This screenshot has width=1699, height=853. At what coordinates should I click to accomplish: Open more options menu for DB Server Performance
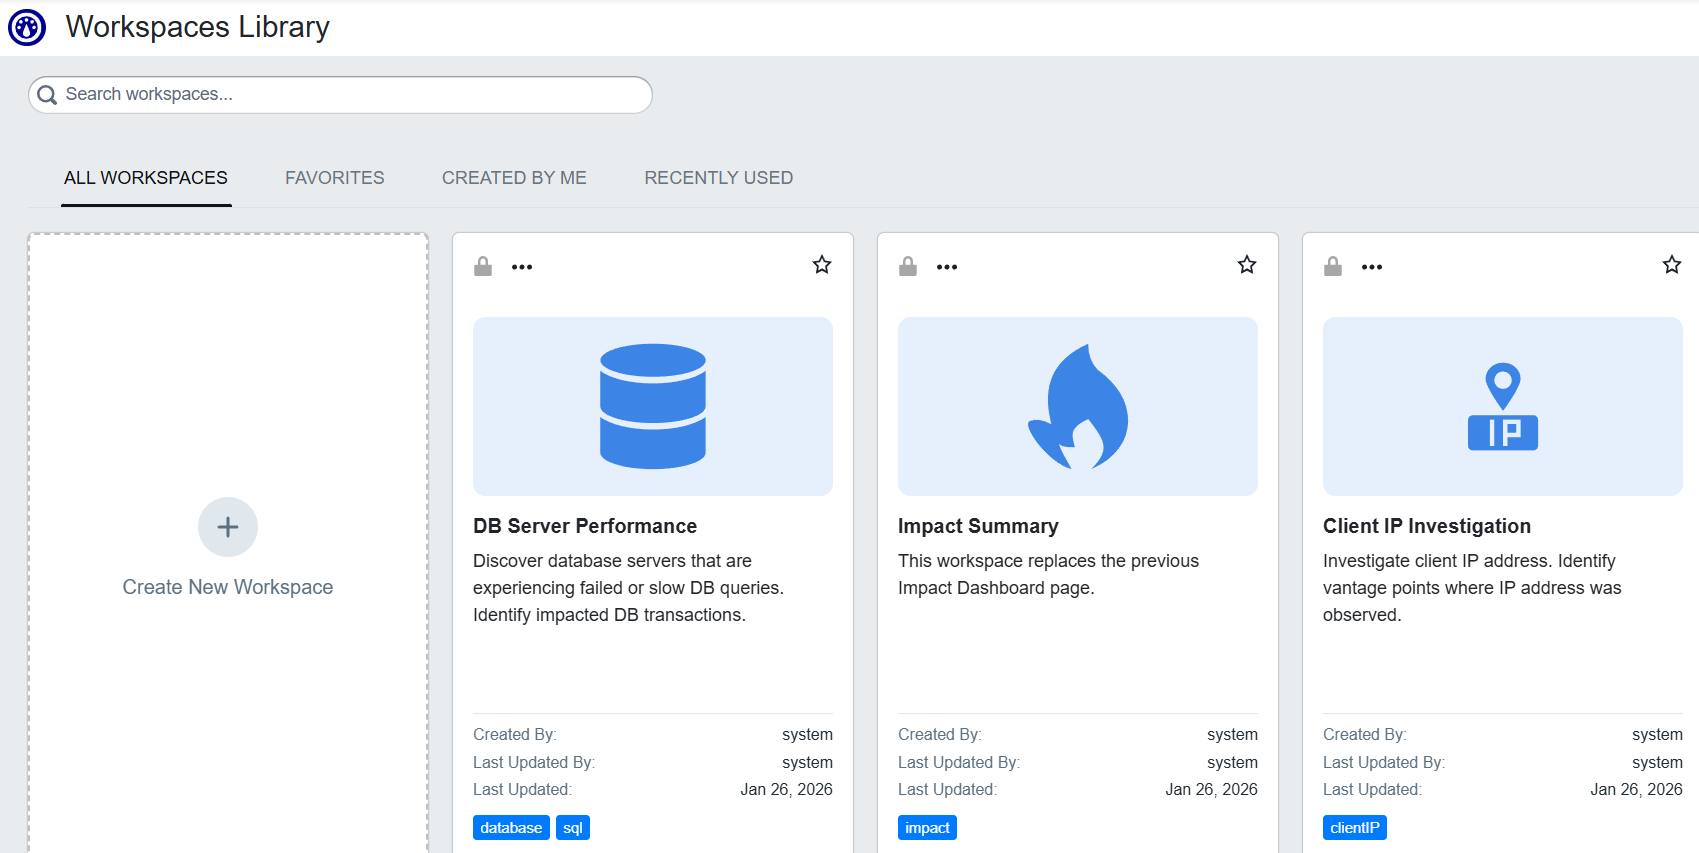(x=522, y=267)
